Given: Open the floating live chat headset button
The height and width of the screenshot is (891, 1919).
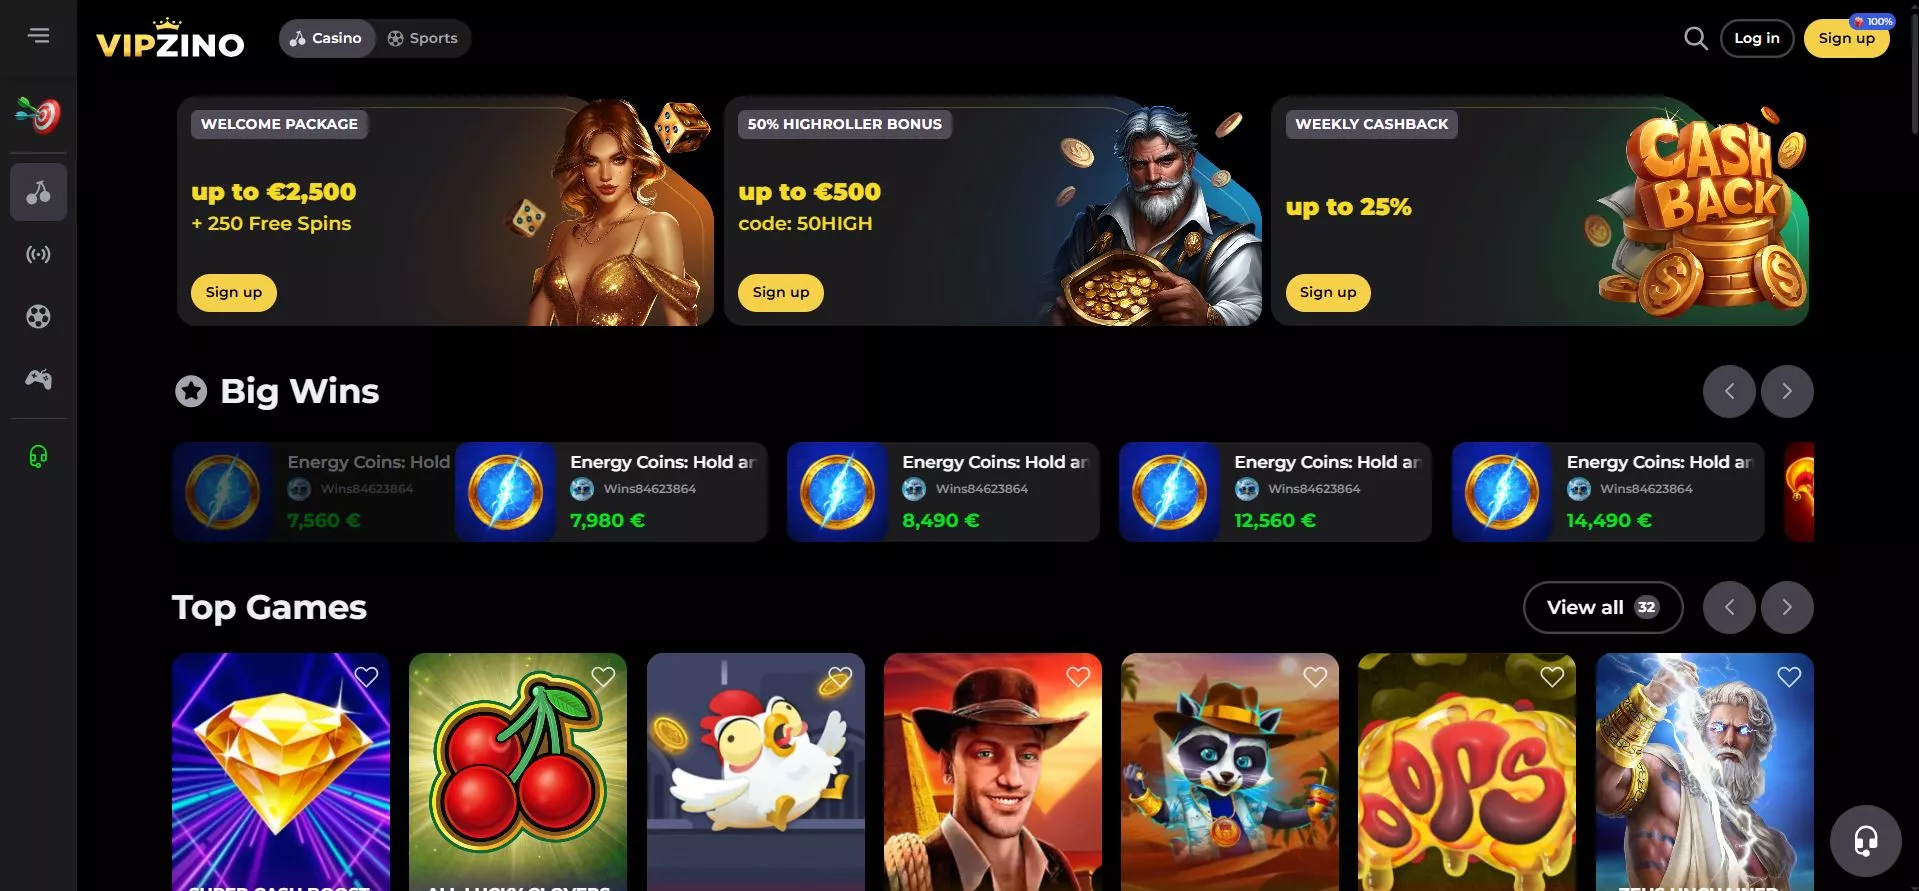Looking at the screenshot, I should pyautogui.click(x=1865, y=840).
